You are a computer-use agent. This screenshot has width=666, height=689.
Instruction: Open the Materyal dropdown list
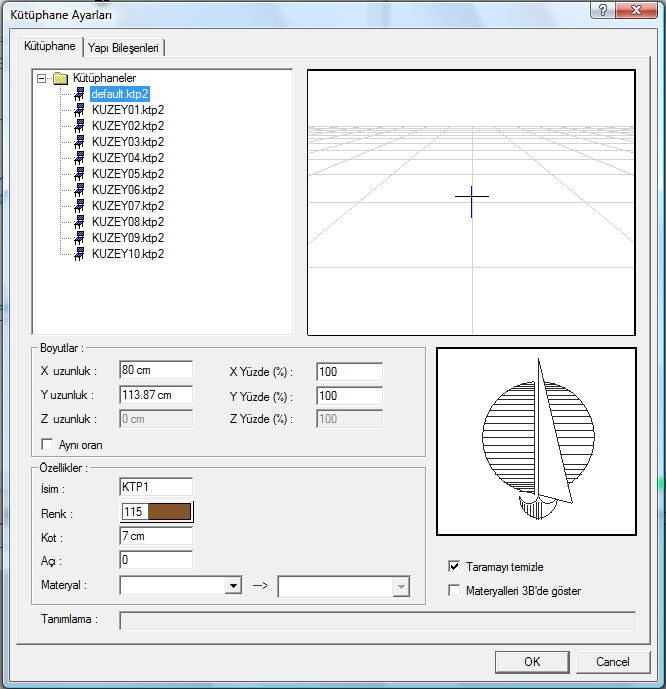233,586
